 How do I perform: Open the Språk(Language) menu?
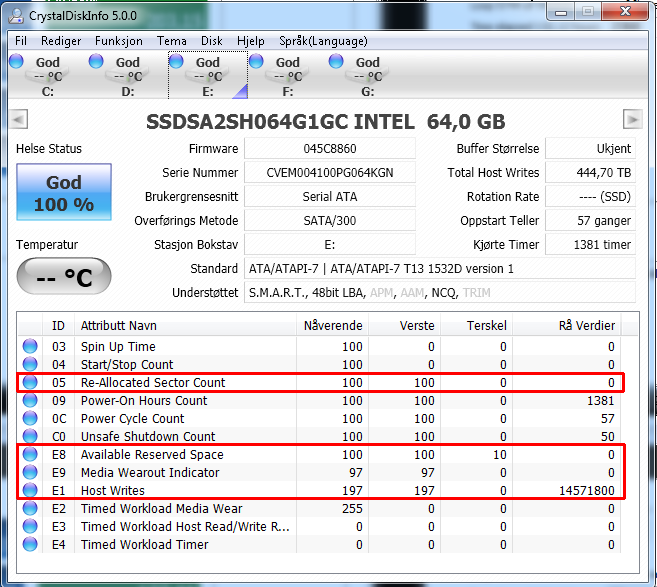tap(323, 41)
